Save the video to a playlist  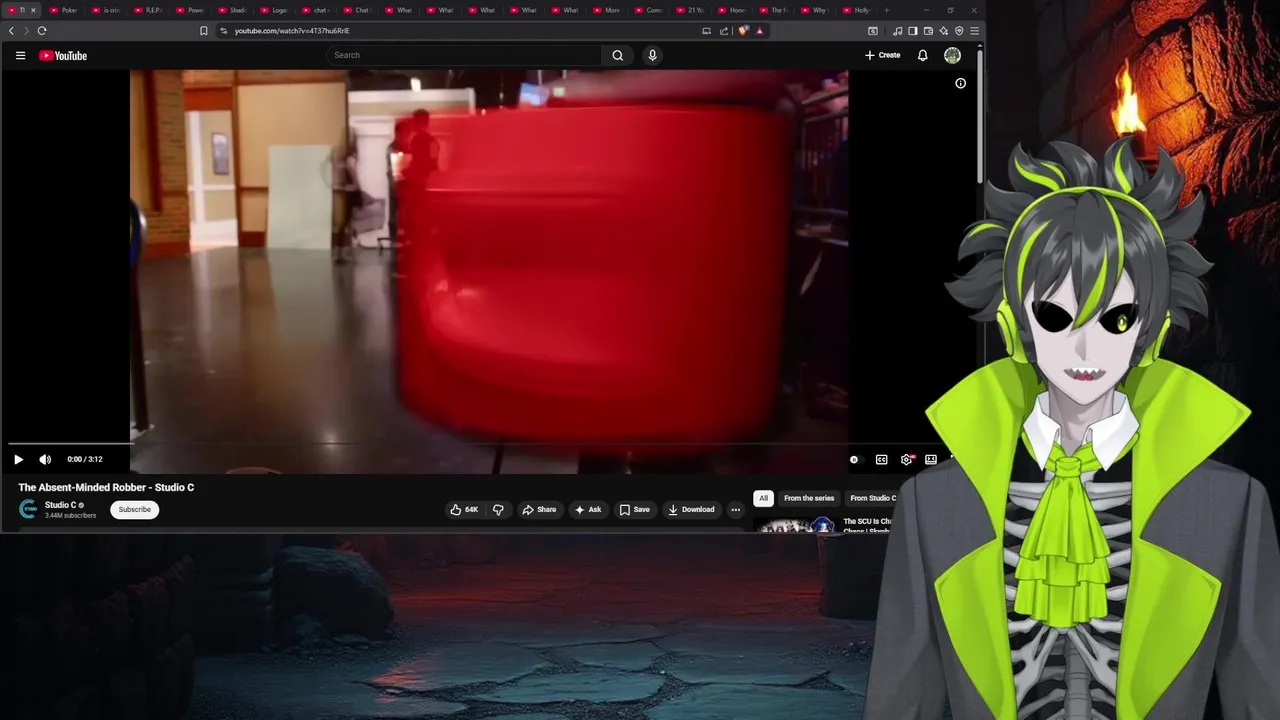tap(635, 509)
